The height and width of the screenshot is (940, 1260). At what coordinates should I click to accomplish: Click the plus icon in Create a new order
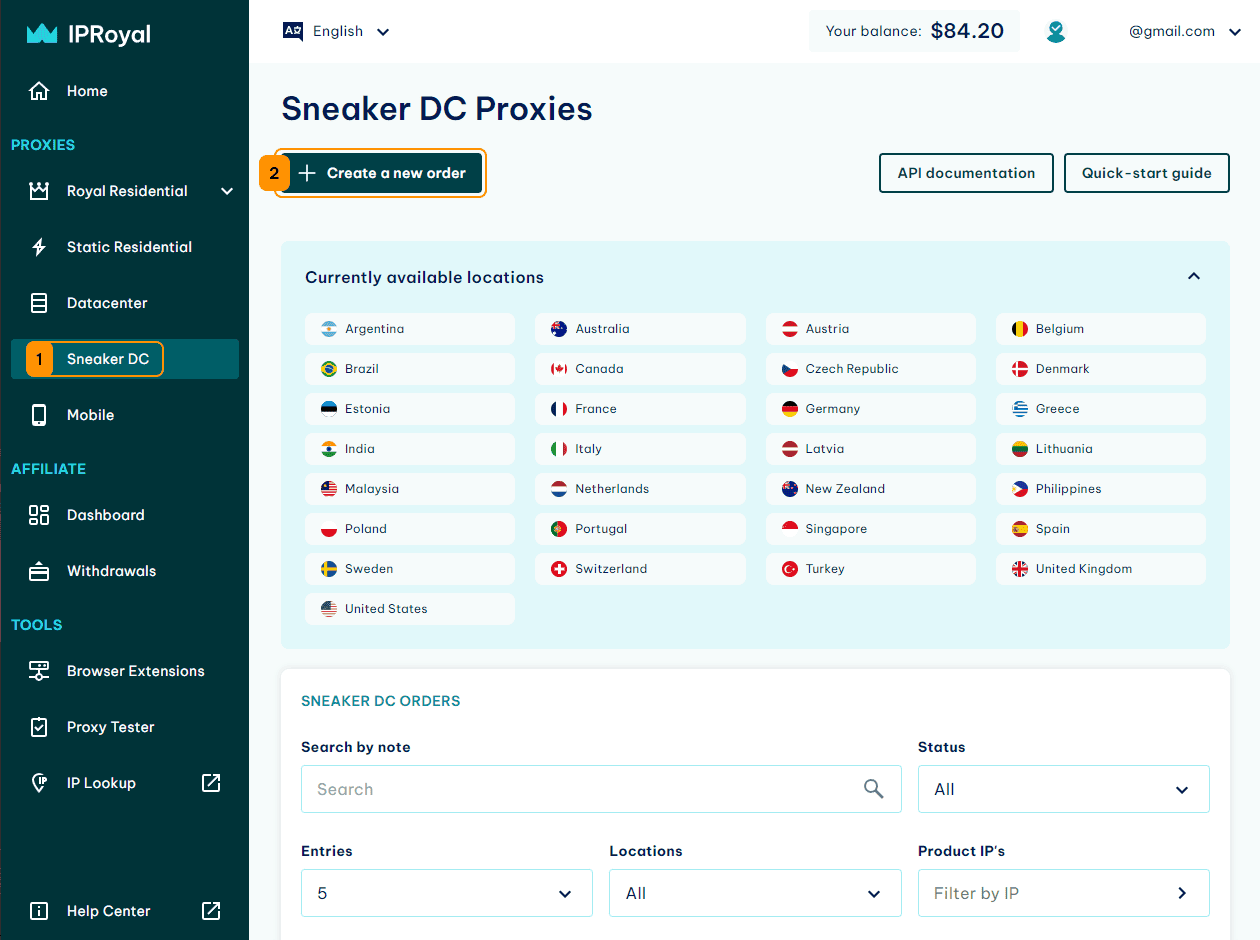point(307,173)
